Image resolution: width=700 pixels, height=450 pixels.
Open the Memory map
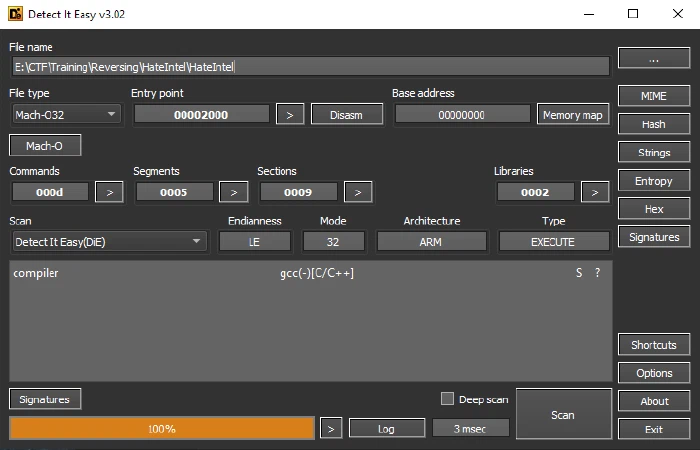tap(573, 115)
